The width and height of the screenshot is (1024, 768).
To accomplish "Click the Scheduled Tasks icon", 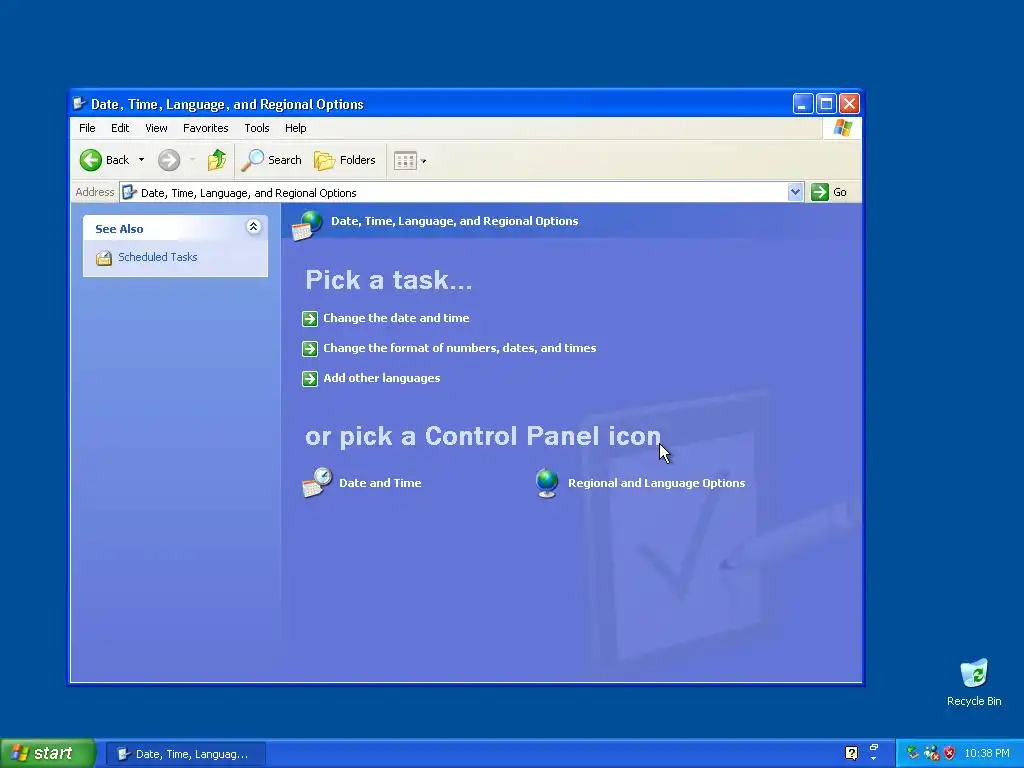I will point(104,258).
